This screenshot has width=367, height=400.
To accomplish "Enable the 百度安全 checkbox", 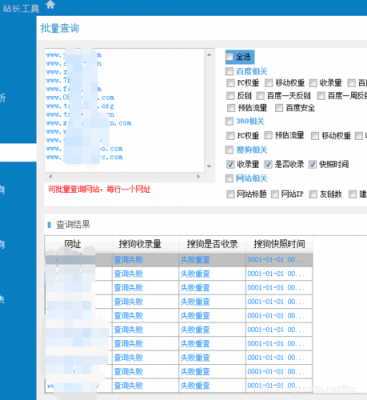I will click(x=279, y=108).
